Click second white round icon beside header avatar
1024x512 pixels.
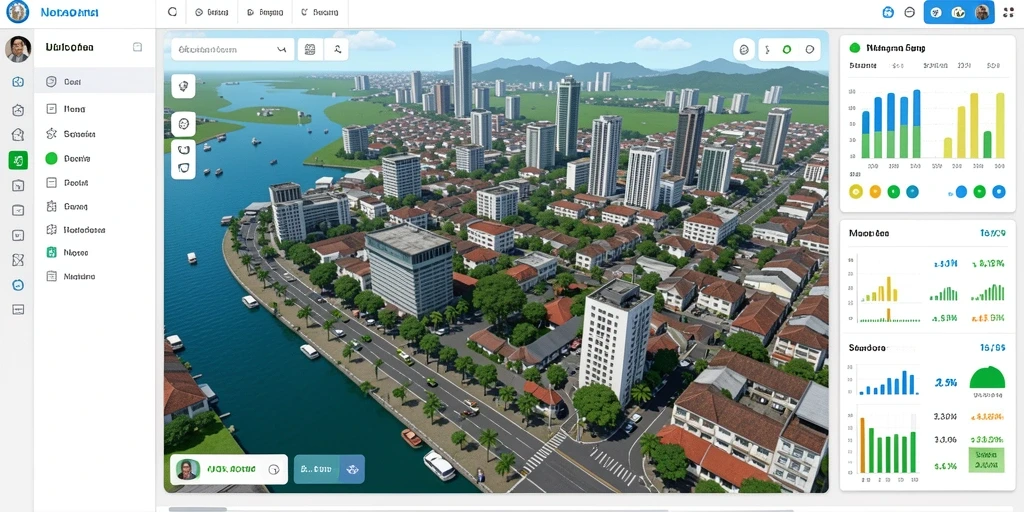pyautogui.click(x=958, y=12)
